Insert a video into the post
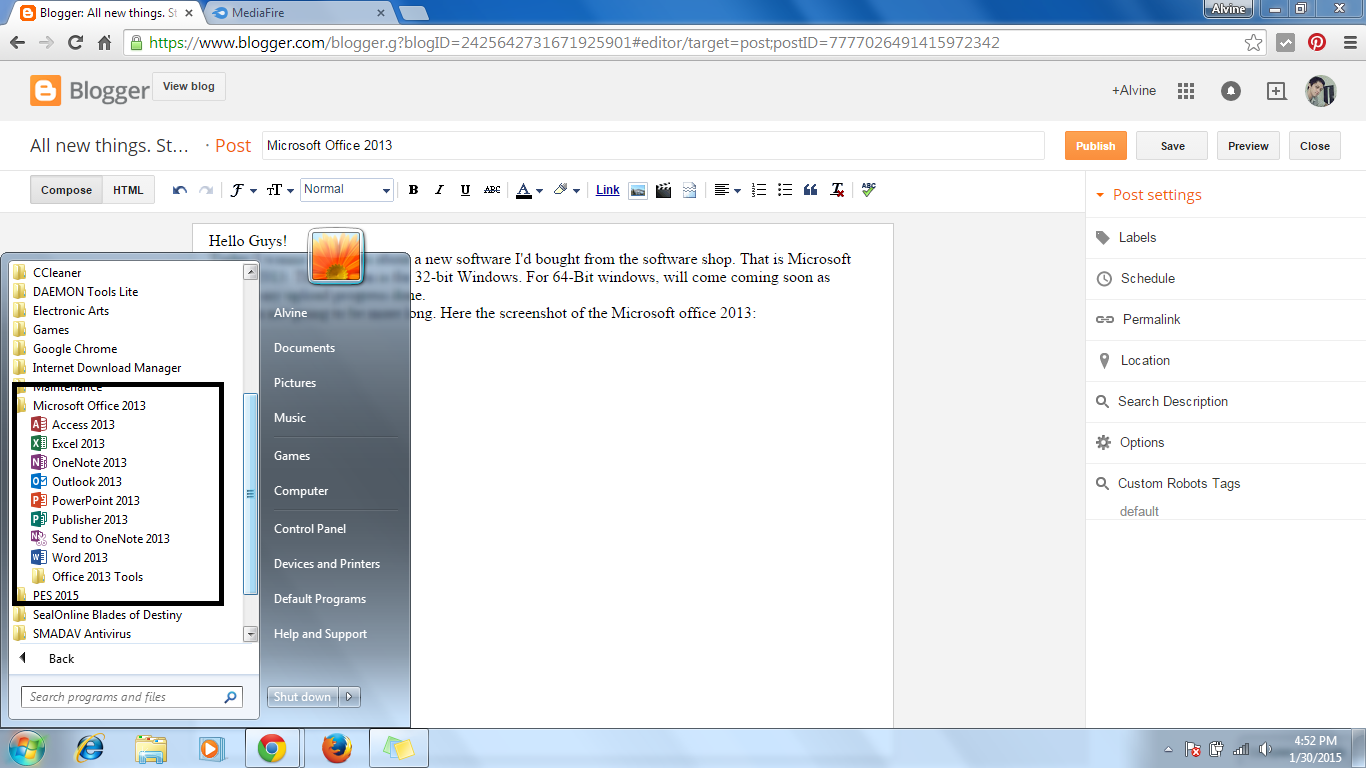This screenshot has width=1366, height=768. (663, 190)
